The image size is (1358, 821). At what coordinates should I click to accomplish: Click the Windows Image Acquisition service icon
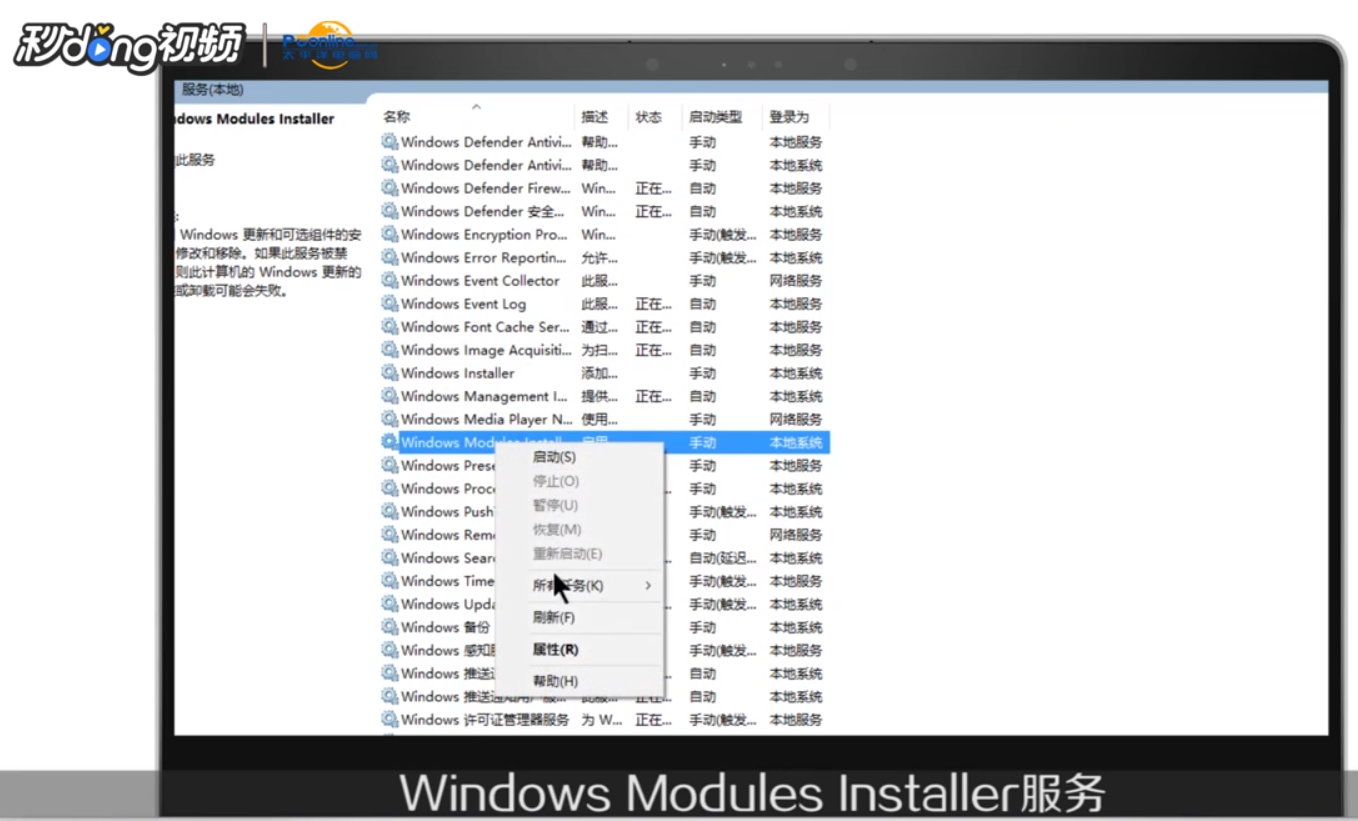pyautogui.click(x=389, y=349)
